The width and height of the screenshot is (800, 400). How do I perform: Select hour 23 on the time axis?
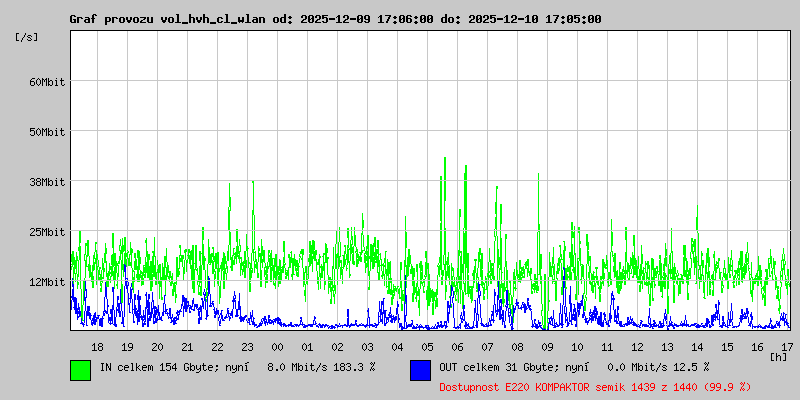click(x=247, y=346)
